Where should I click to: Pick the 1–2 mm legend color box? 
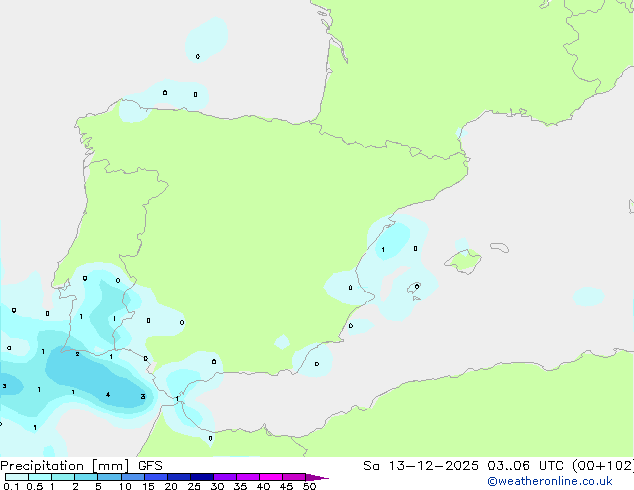tap(63, 477)
